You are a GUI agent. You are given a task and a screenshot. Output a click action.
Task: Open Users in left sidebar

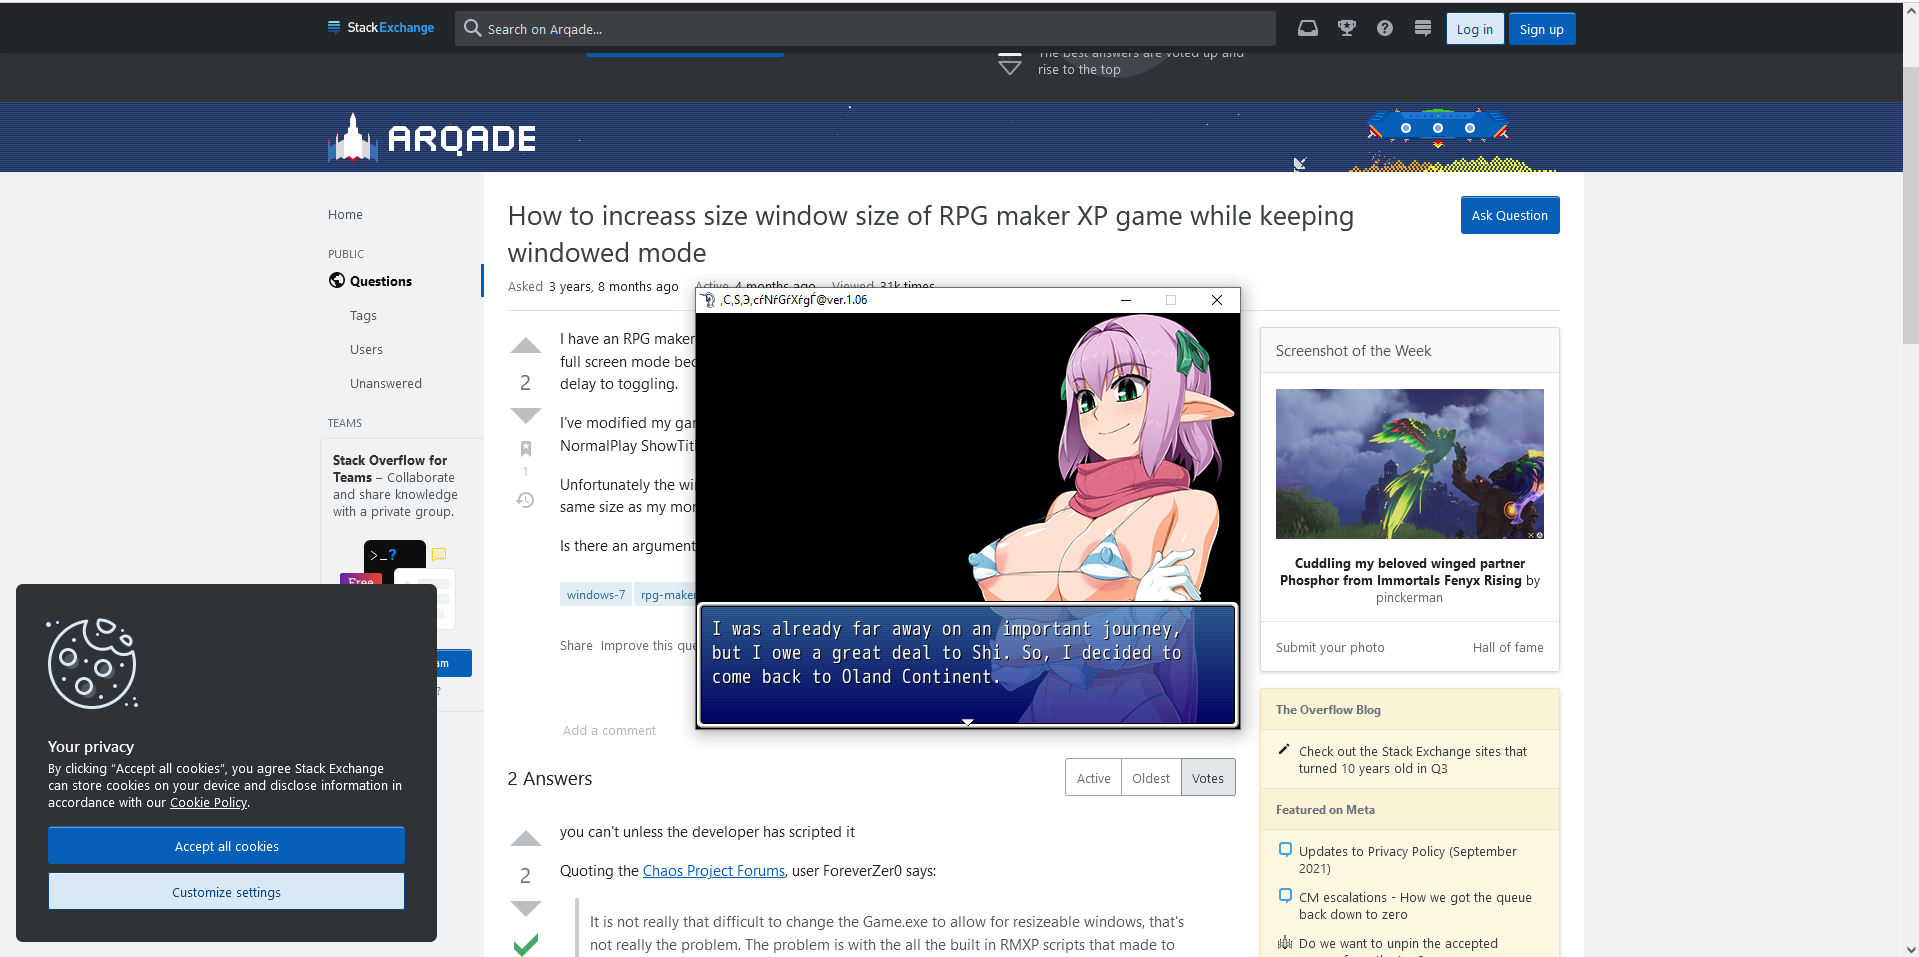[366, 349]
